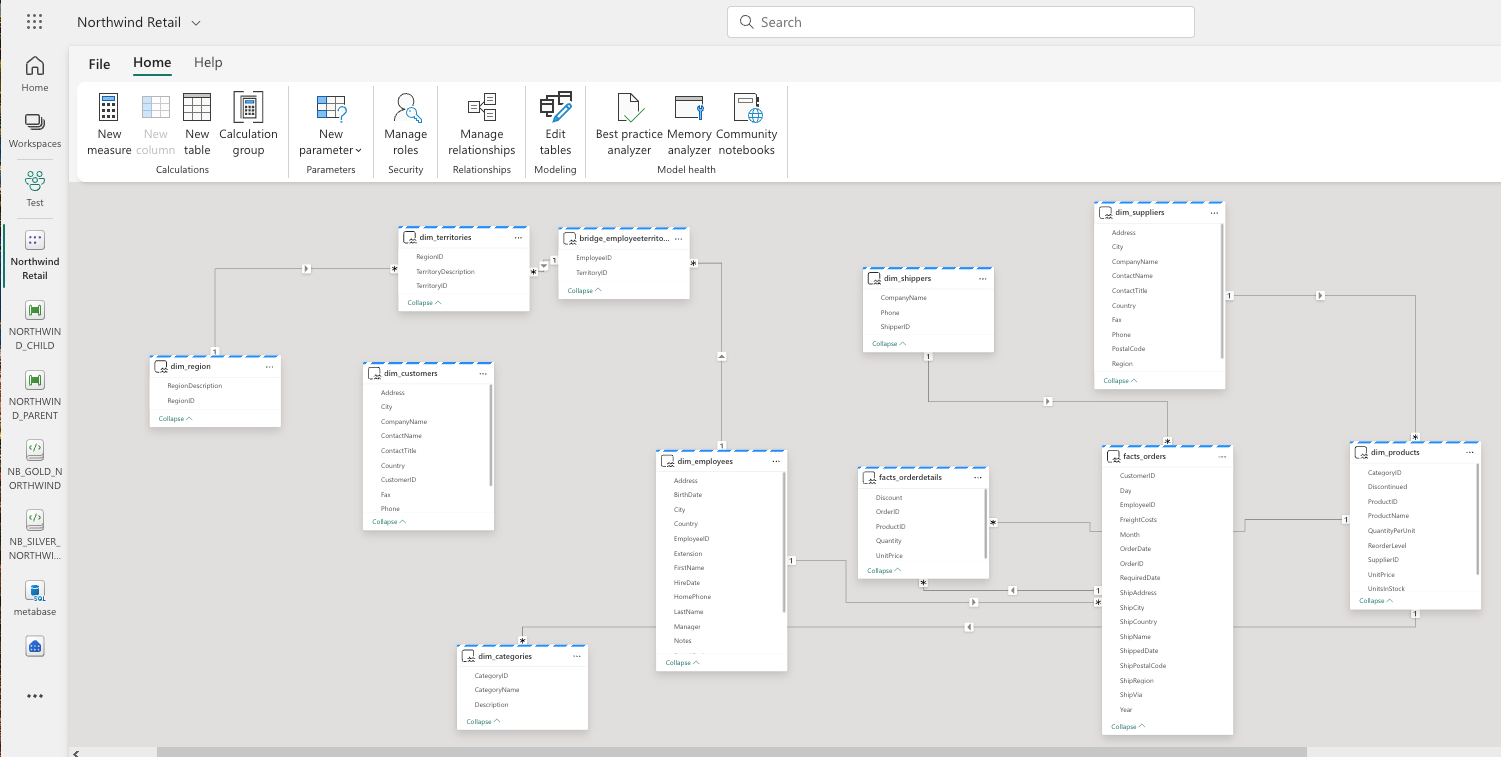Open the metabase SQL item in the sidebar

pyautogui.click(x=35, y=599)
